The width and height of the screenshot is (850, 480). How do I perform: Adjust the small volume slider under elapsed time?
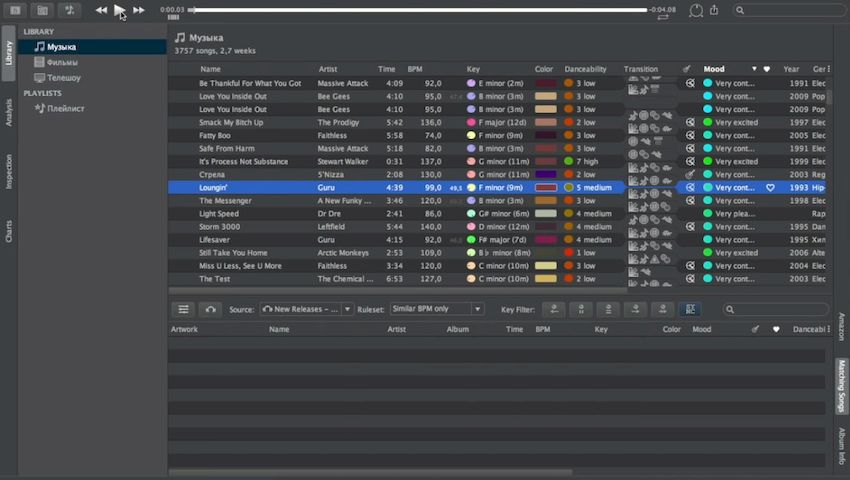point(173,17)
